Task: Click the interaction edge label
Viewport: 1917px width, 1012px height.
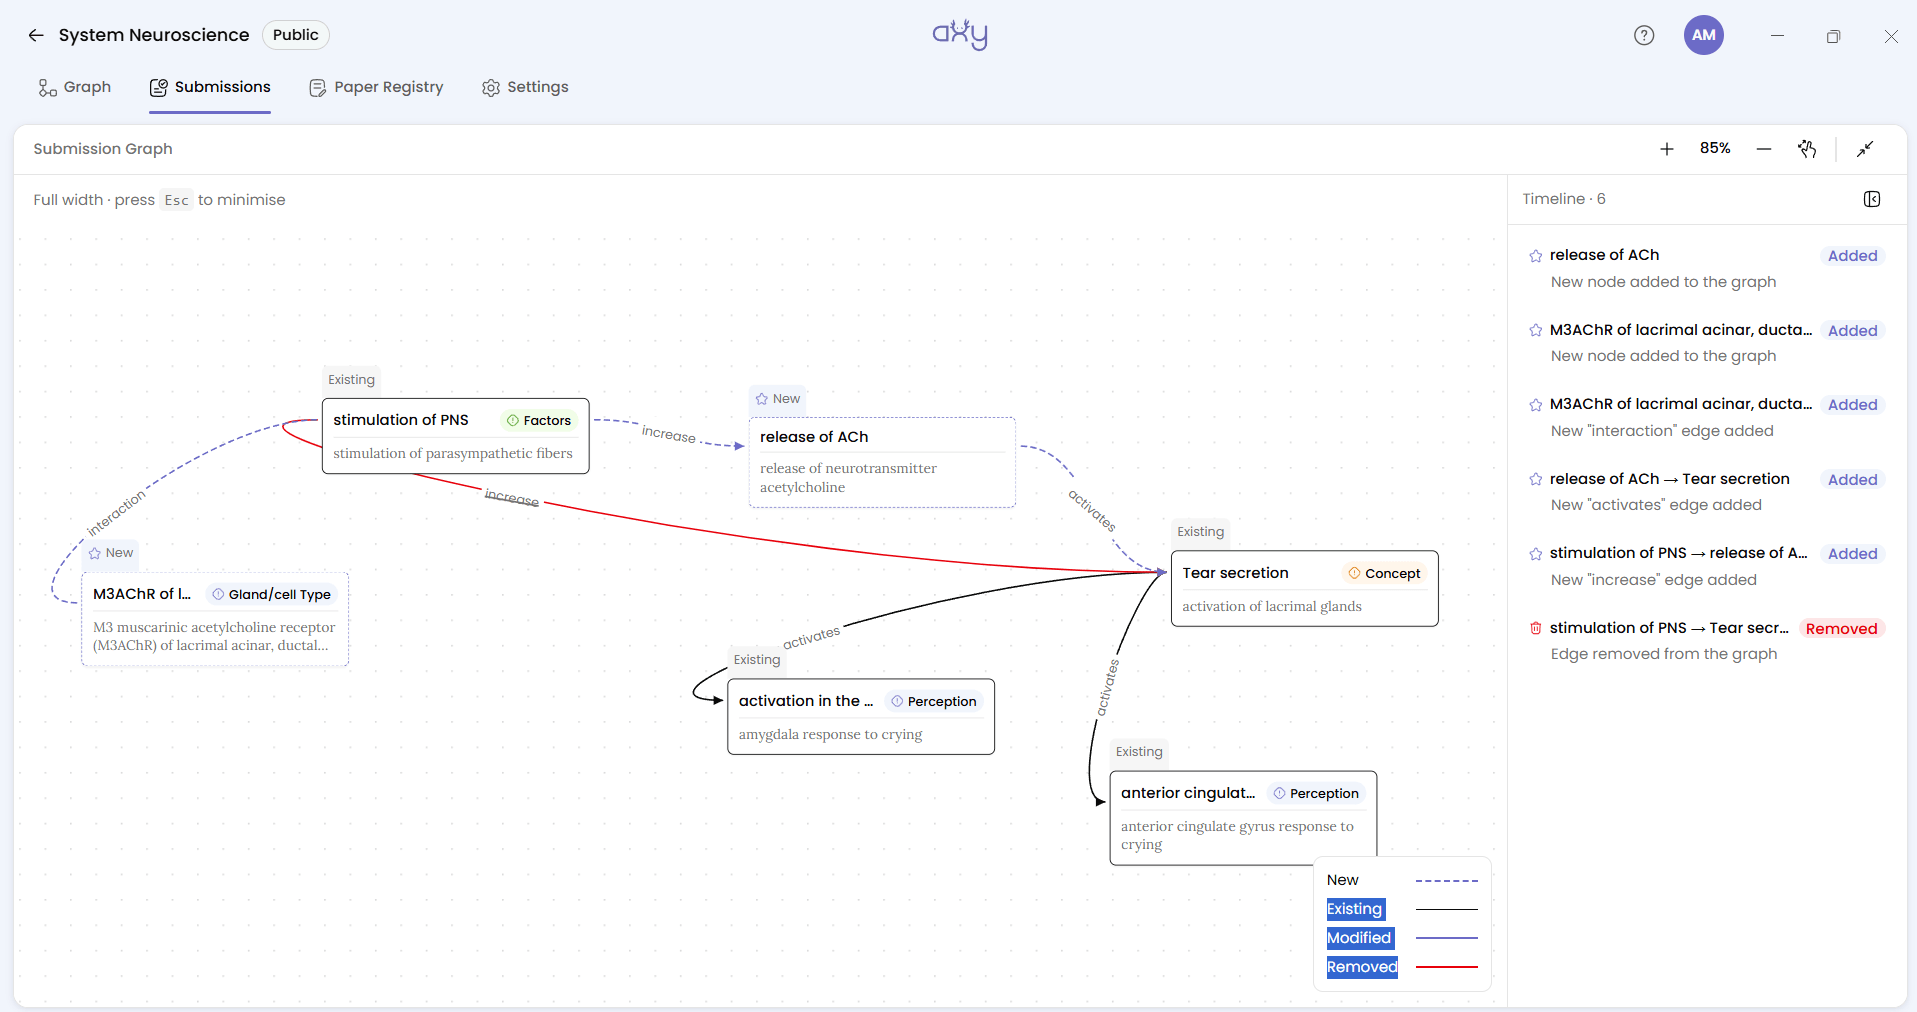Action: 116,513
